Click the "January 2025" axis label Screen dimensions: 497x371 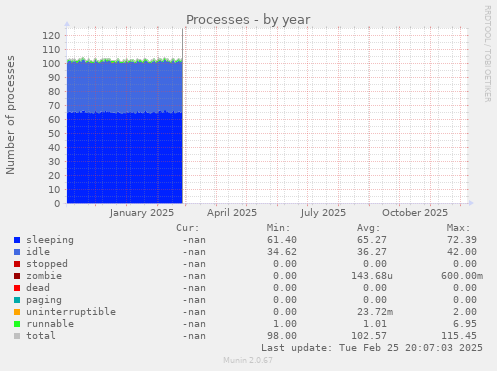pos(142,213)
